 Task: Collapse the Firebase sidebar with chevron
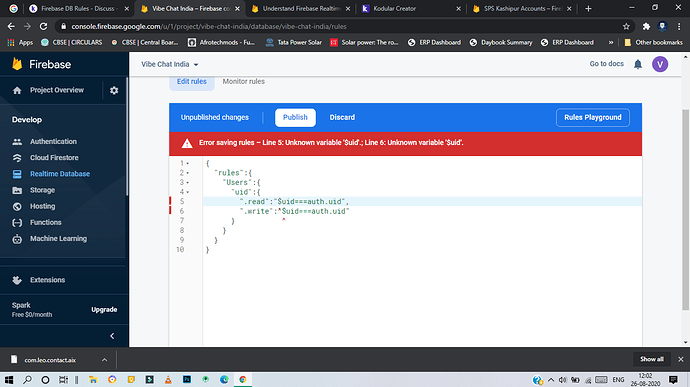coord(112,336)
